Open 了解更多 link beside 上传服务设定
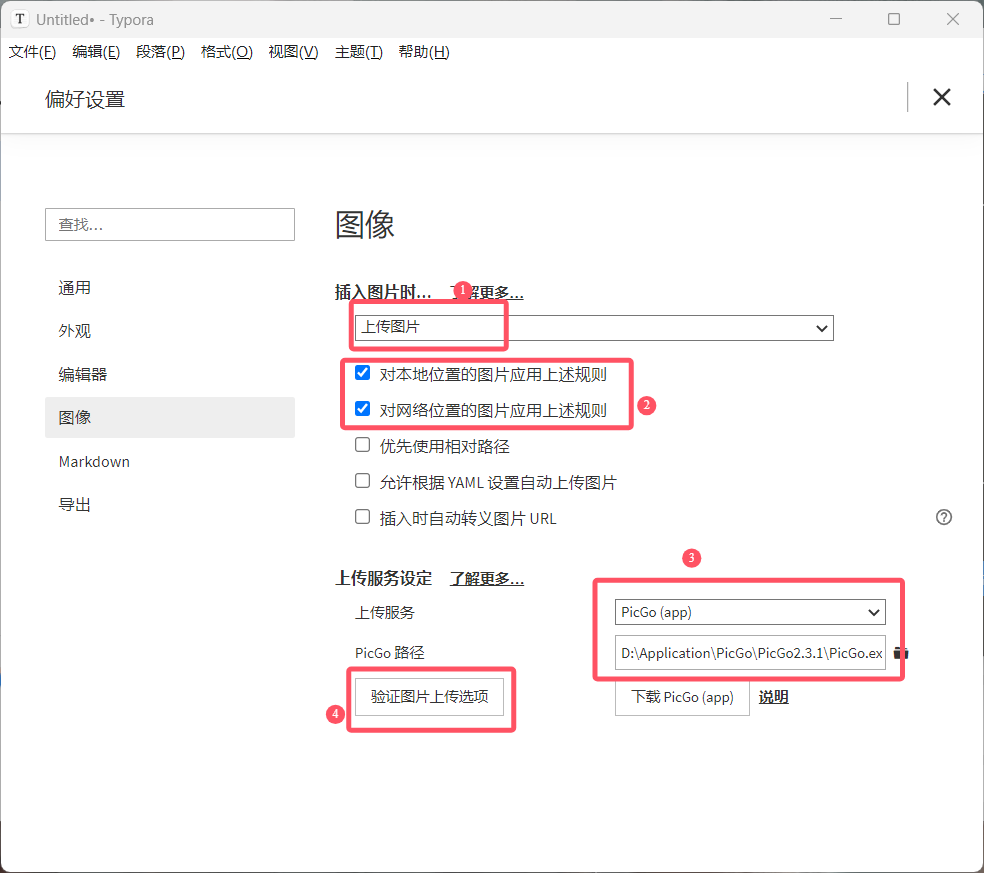 486,578
